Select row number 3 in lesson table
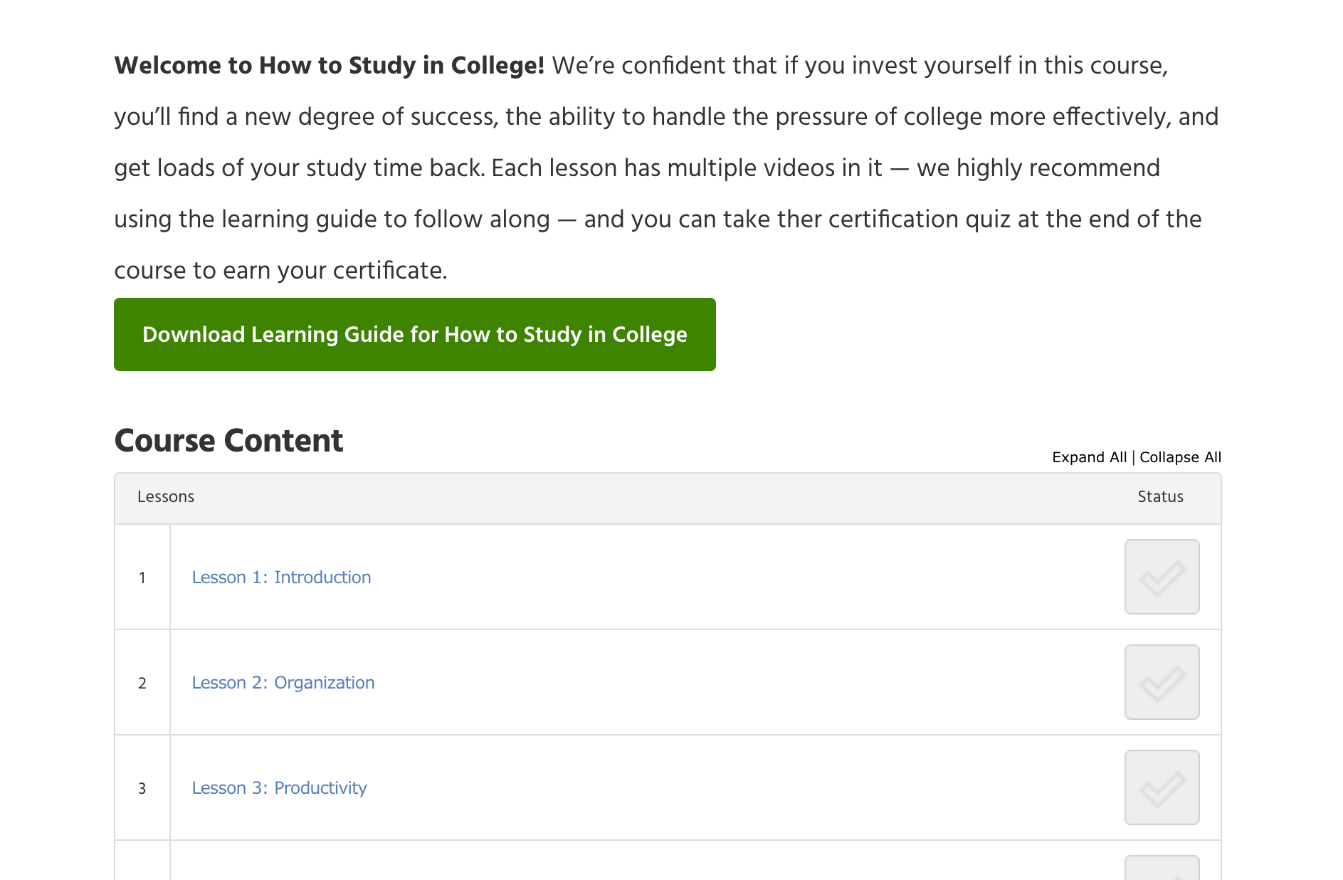 point(142,789)
